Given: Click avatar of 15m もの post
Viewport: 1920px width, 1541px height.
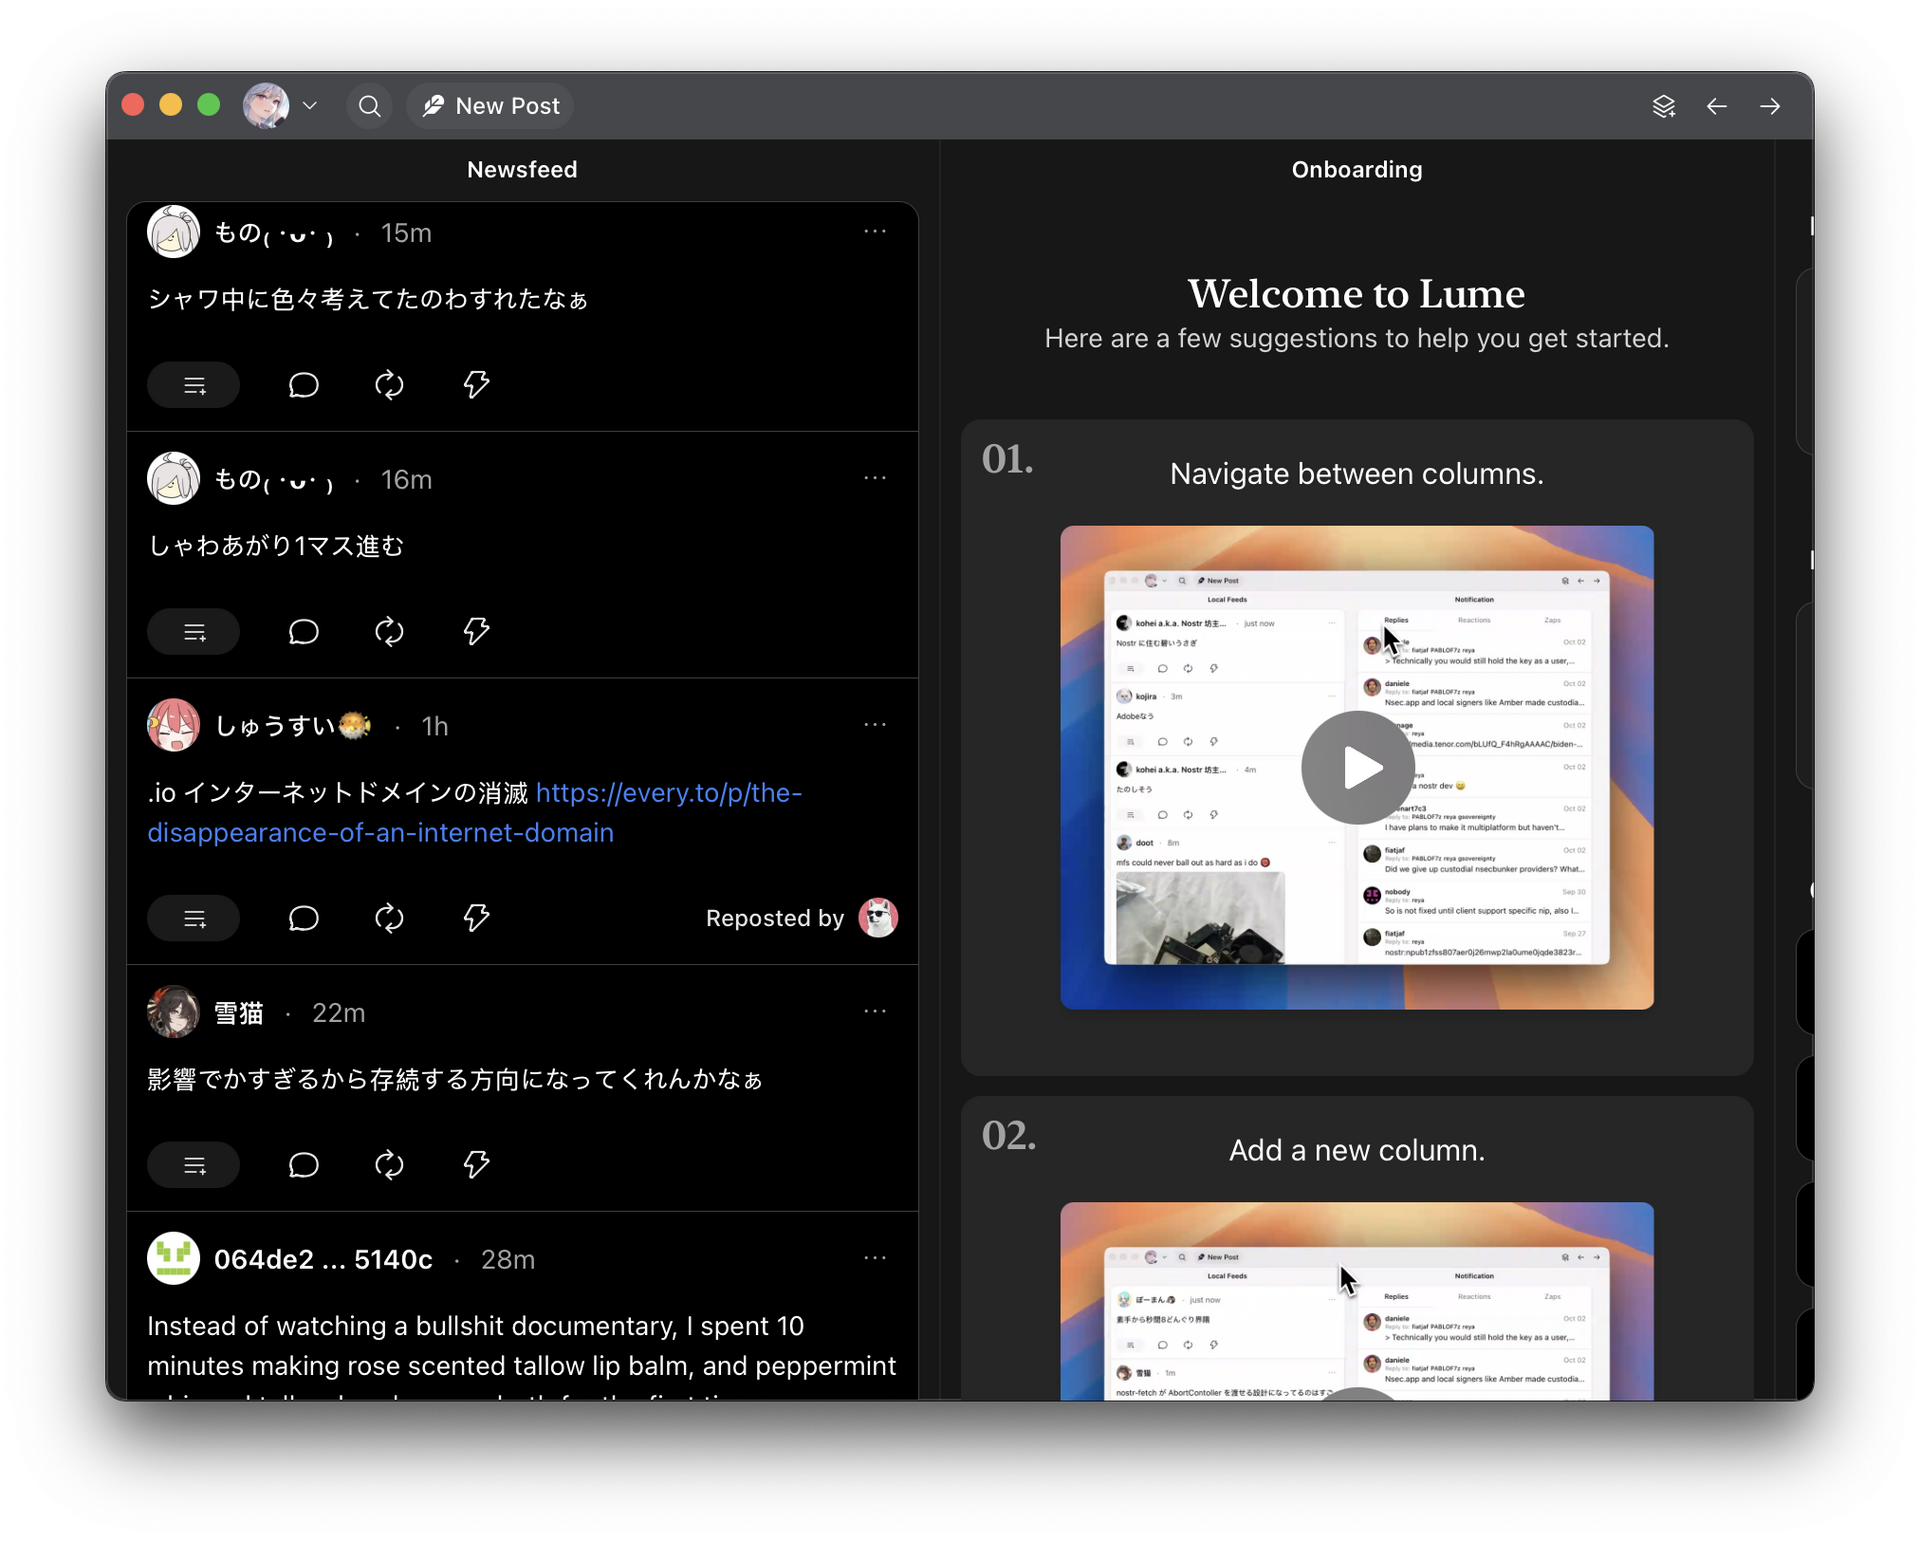Looking at the screenshot, I should click(x=173, y=232).
